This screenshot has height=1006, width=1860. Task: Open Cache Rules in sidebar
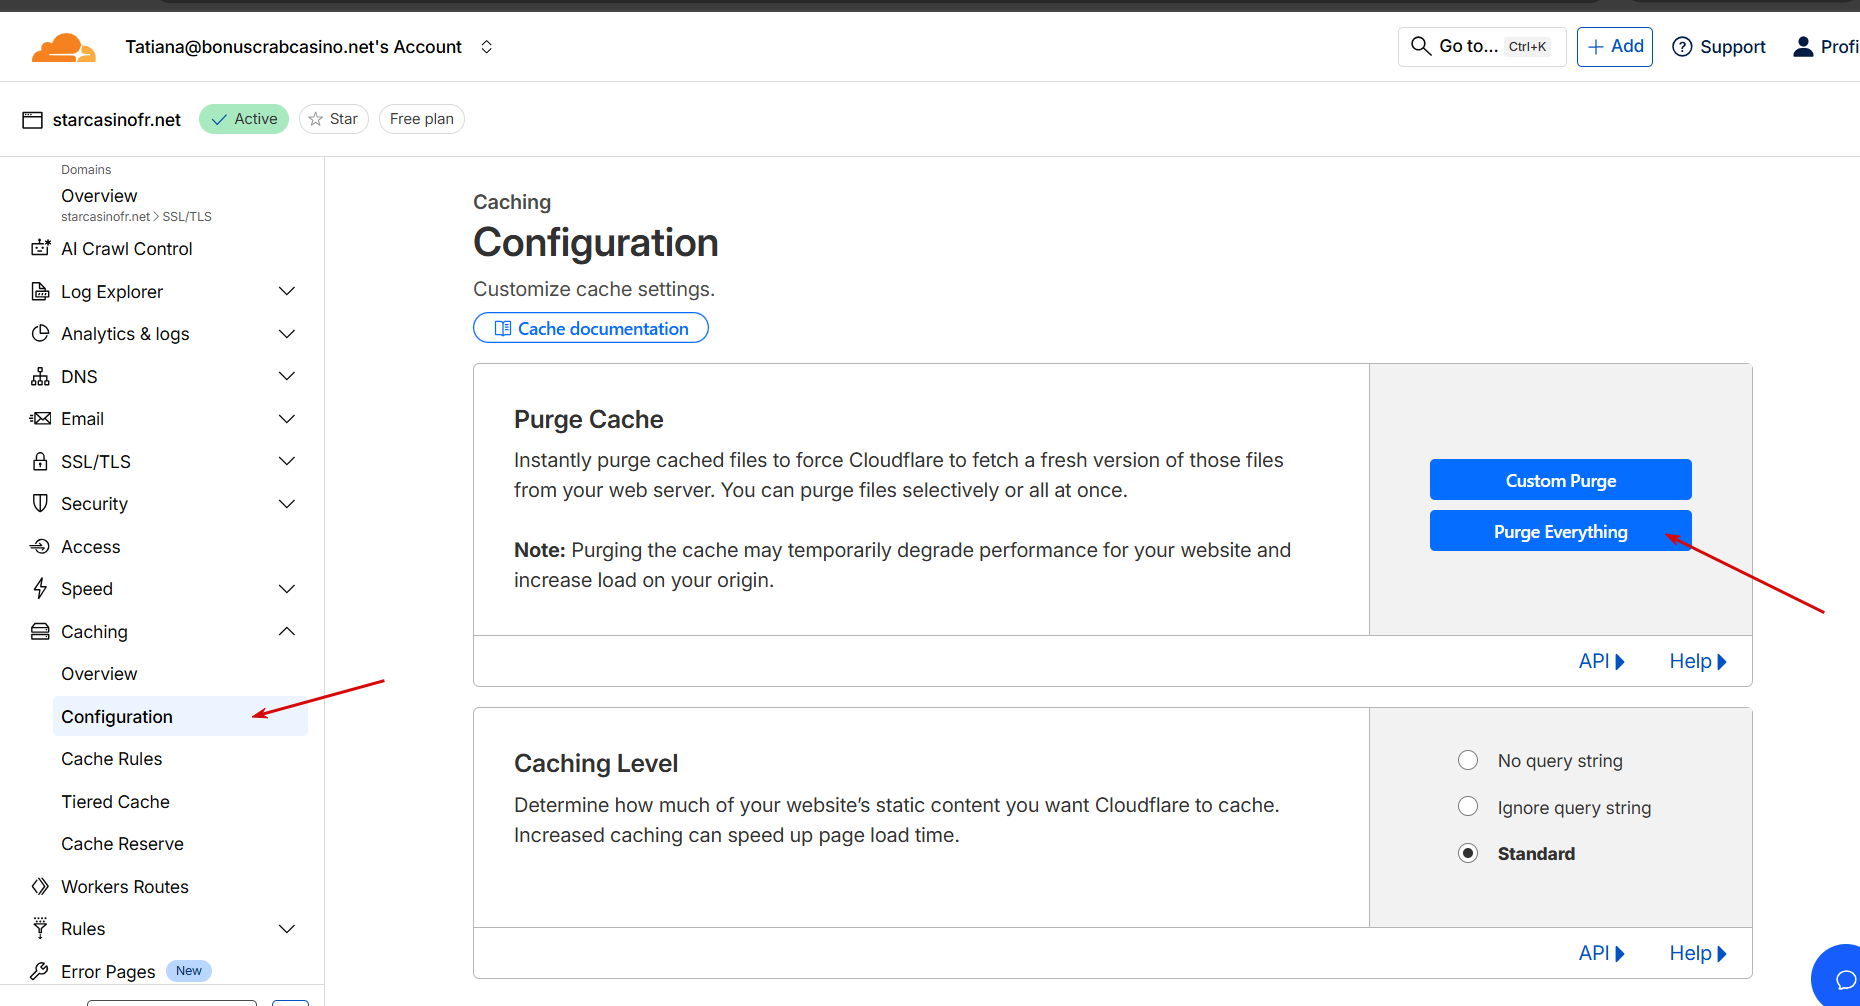pyautogui.click(x=111, y=759)
